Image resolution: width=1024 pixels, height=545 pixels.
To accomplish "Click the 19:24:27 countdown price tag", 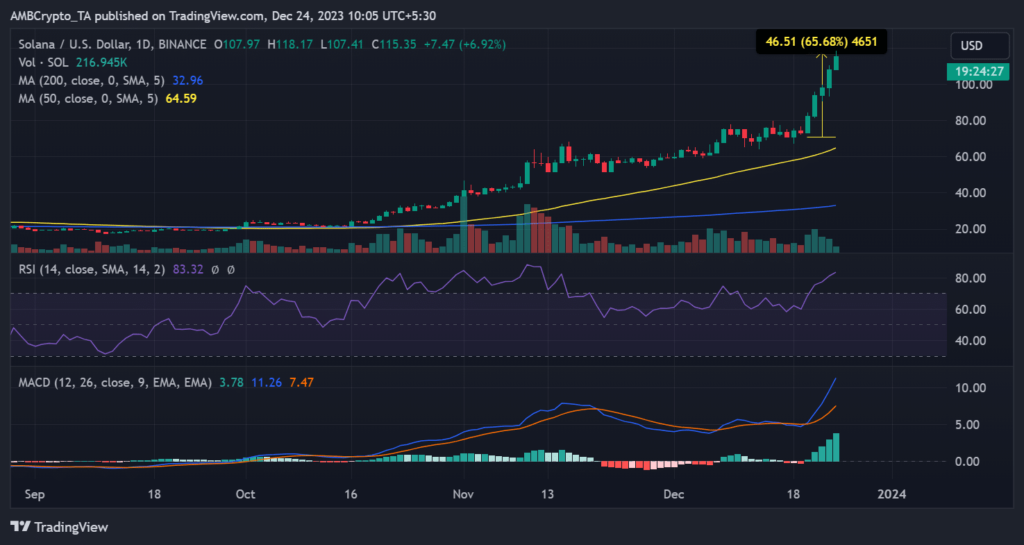I will point(969,72).
